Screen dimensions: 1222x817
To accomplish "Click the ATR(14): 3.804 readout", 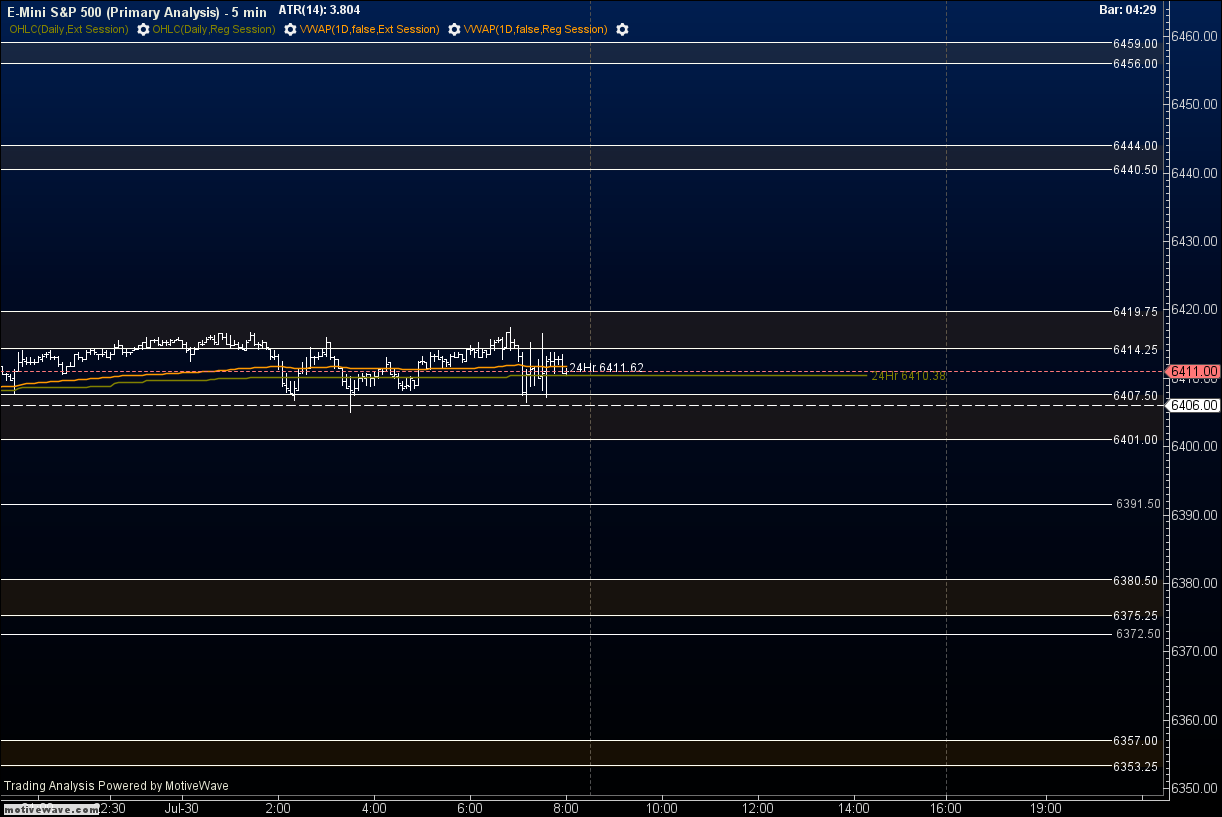I will [x=319, y=10].
